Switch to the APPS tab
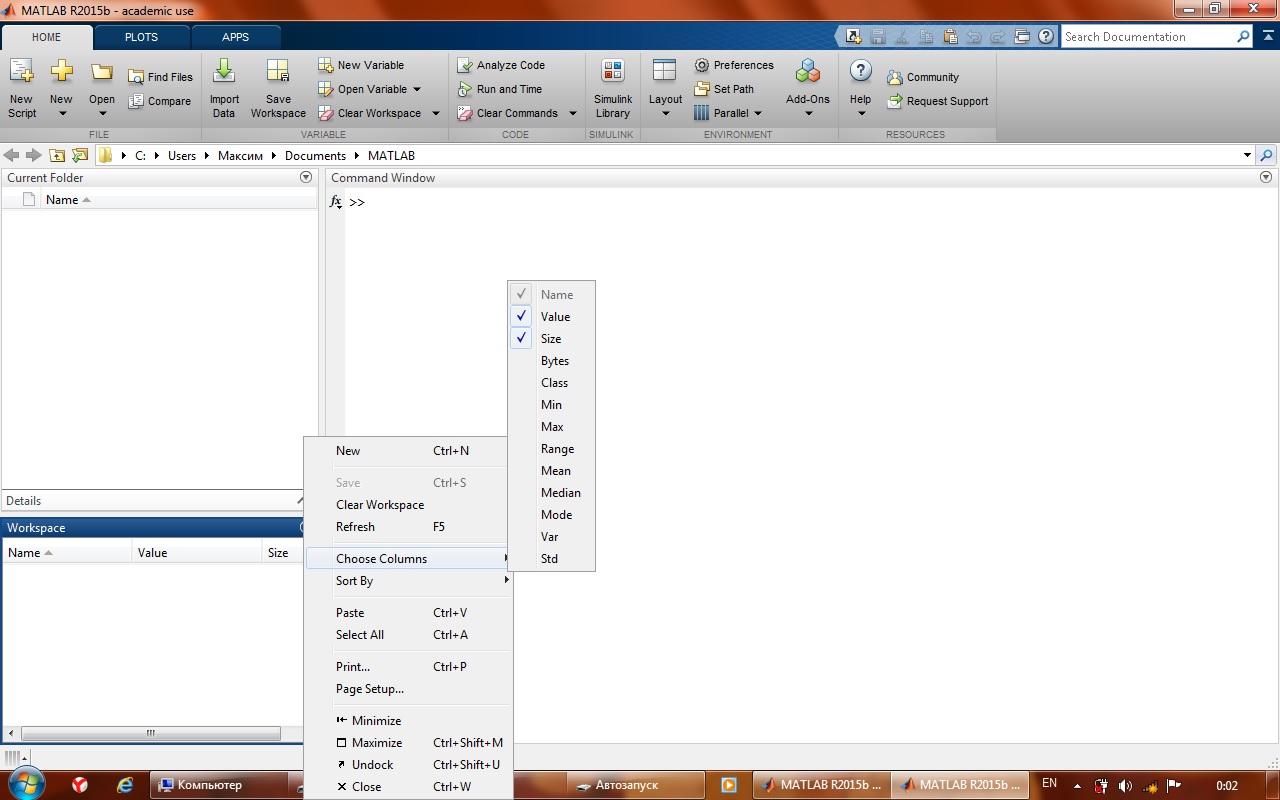The height and width of the screenshot is (800, 1280). [x=236, y=37]
